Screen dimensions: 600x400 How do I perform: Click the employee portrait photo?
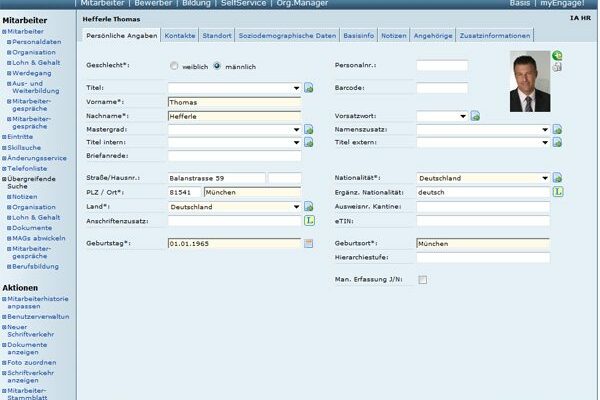[x=530, y=82]
